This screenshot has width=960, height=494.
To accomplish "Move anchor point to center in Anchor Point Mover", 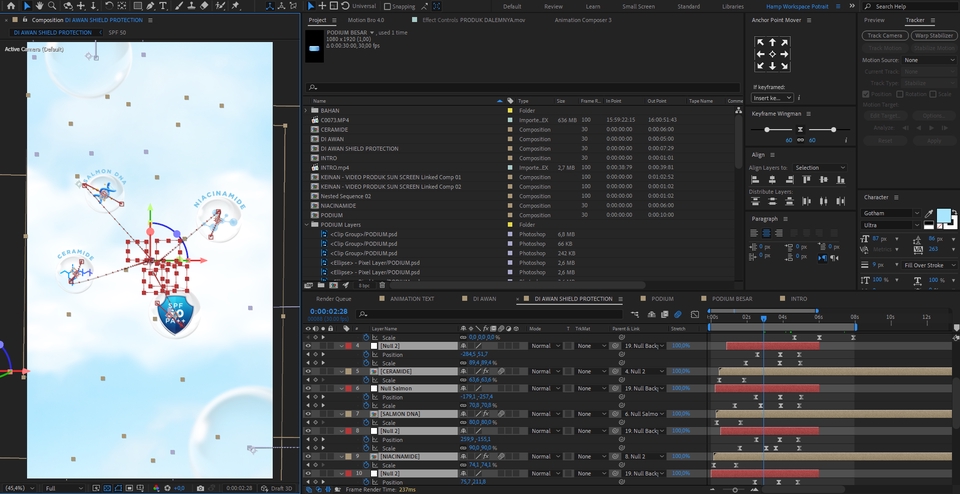I will pyautogui.click(x=772, y=54).
